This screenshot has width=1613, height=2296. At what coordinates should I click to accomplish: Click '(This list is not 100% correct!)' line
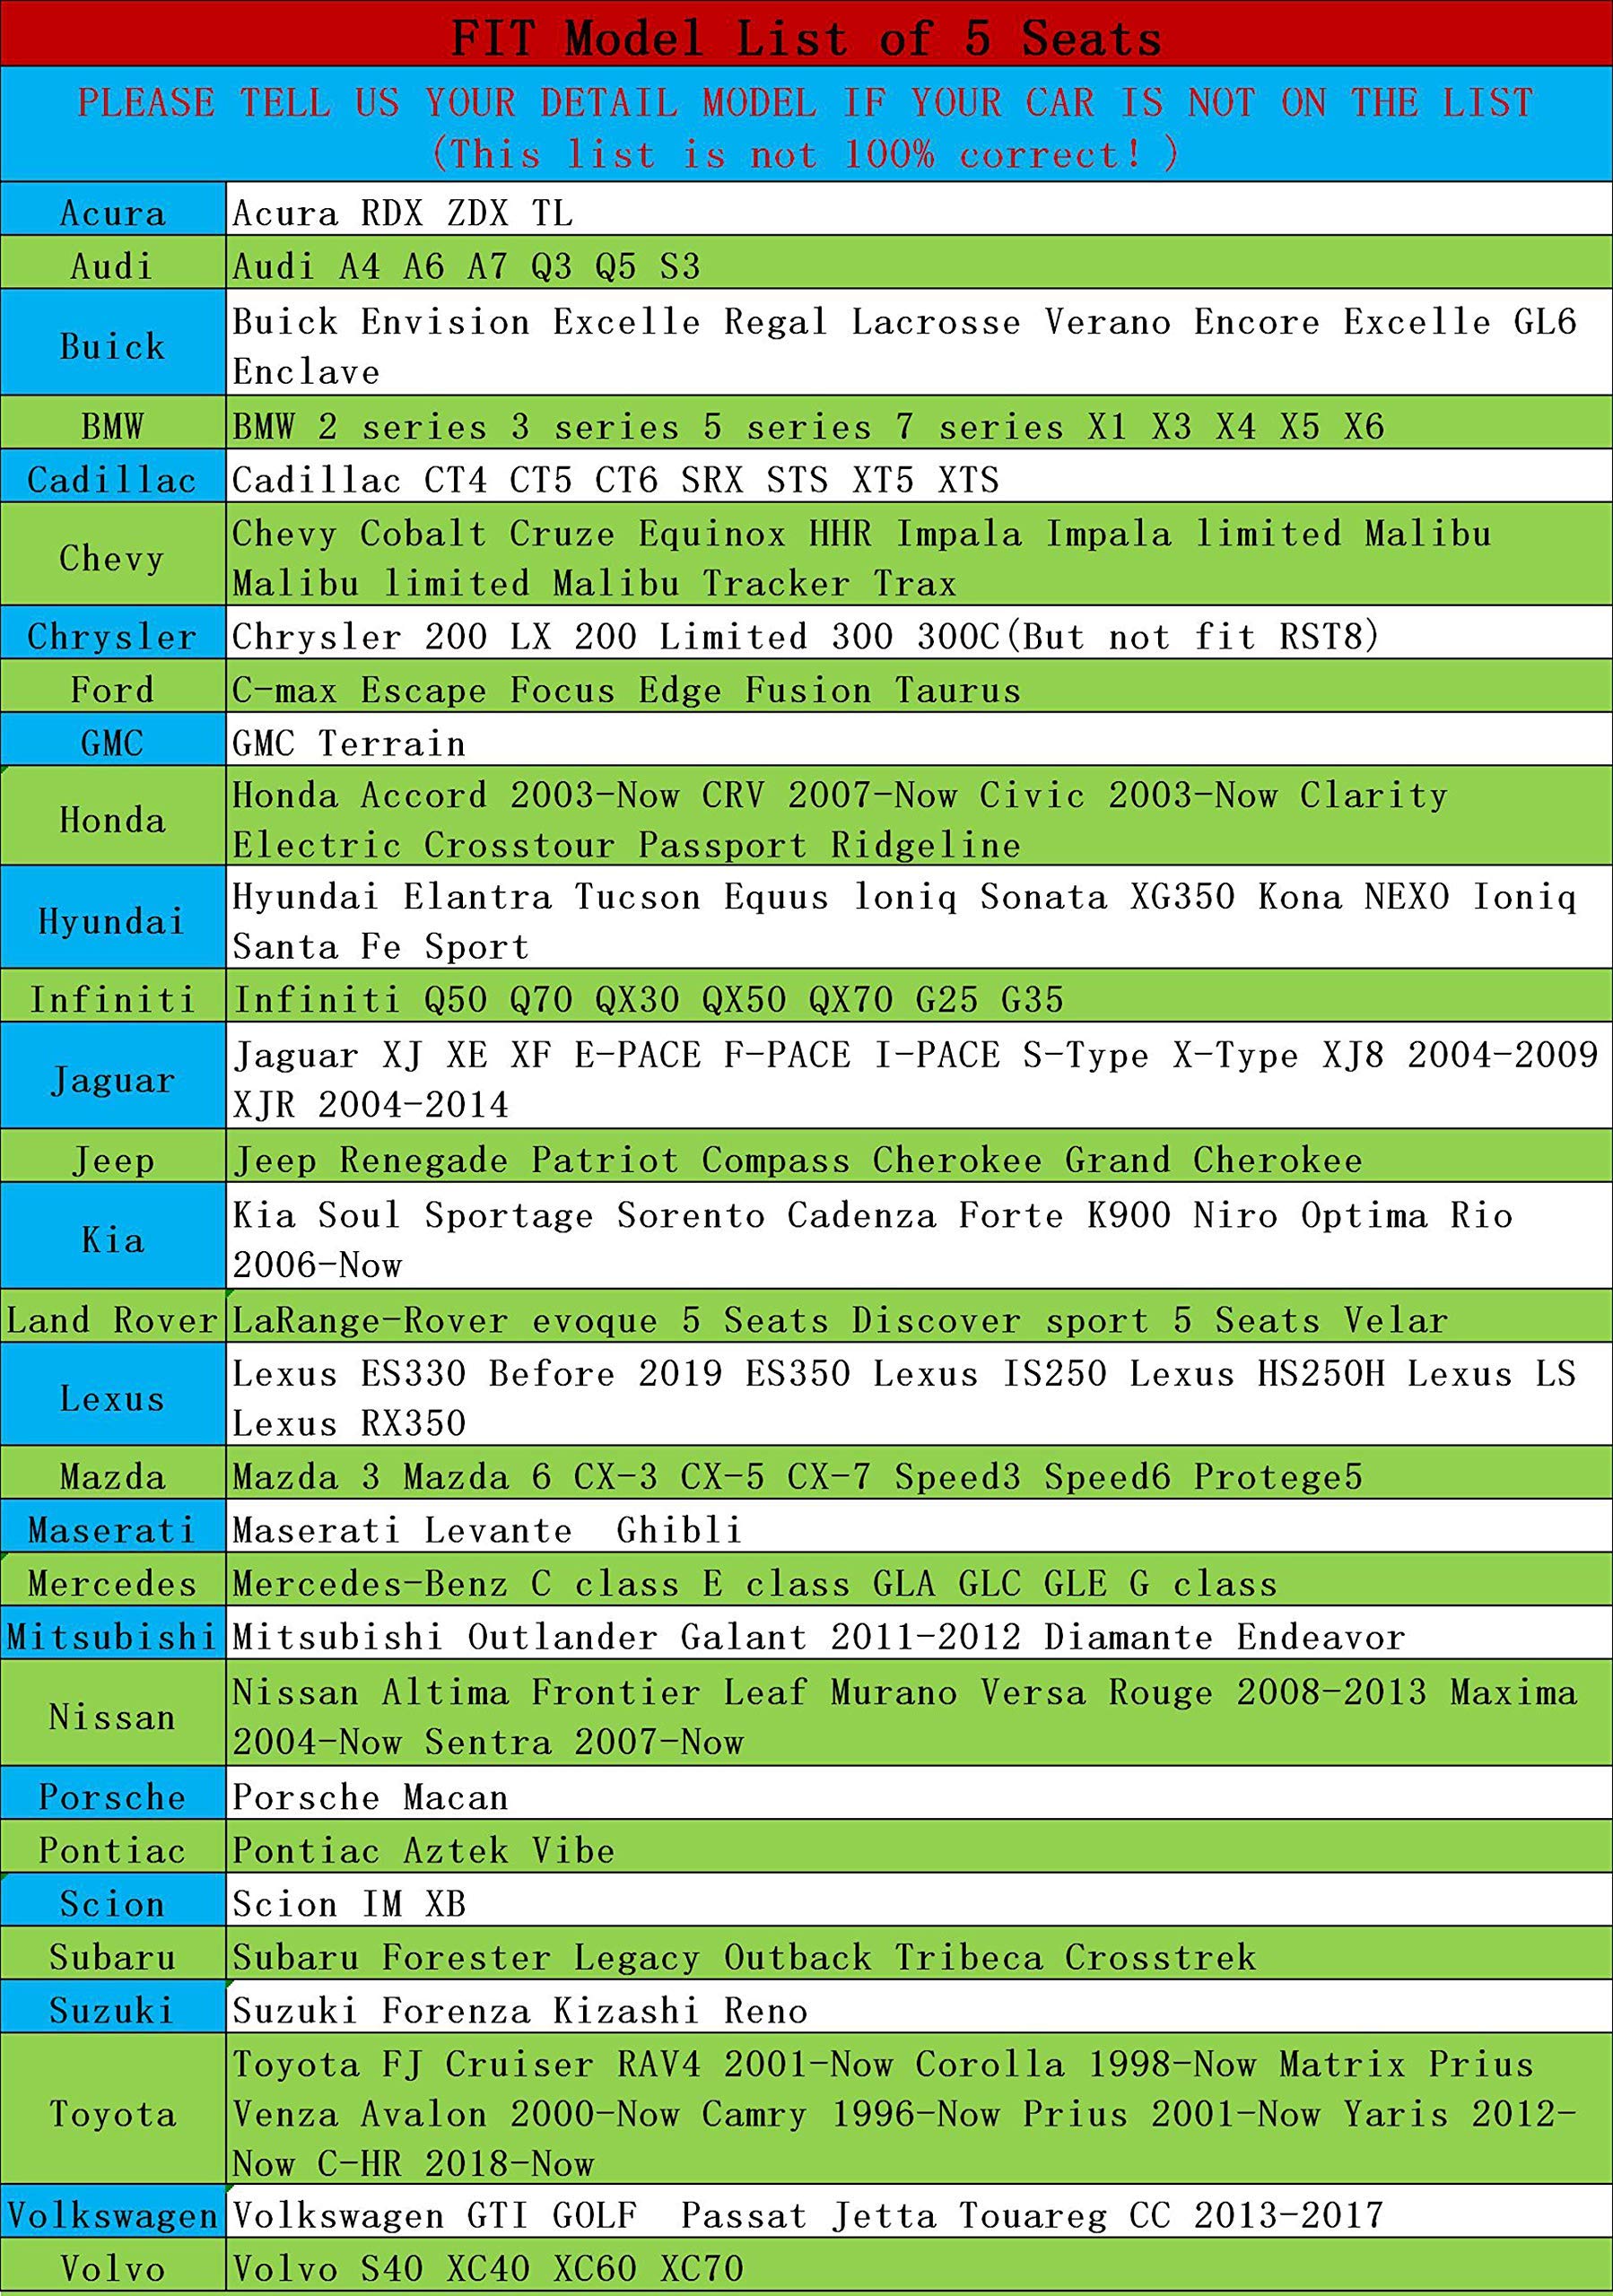tap(806, 154)
